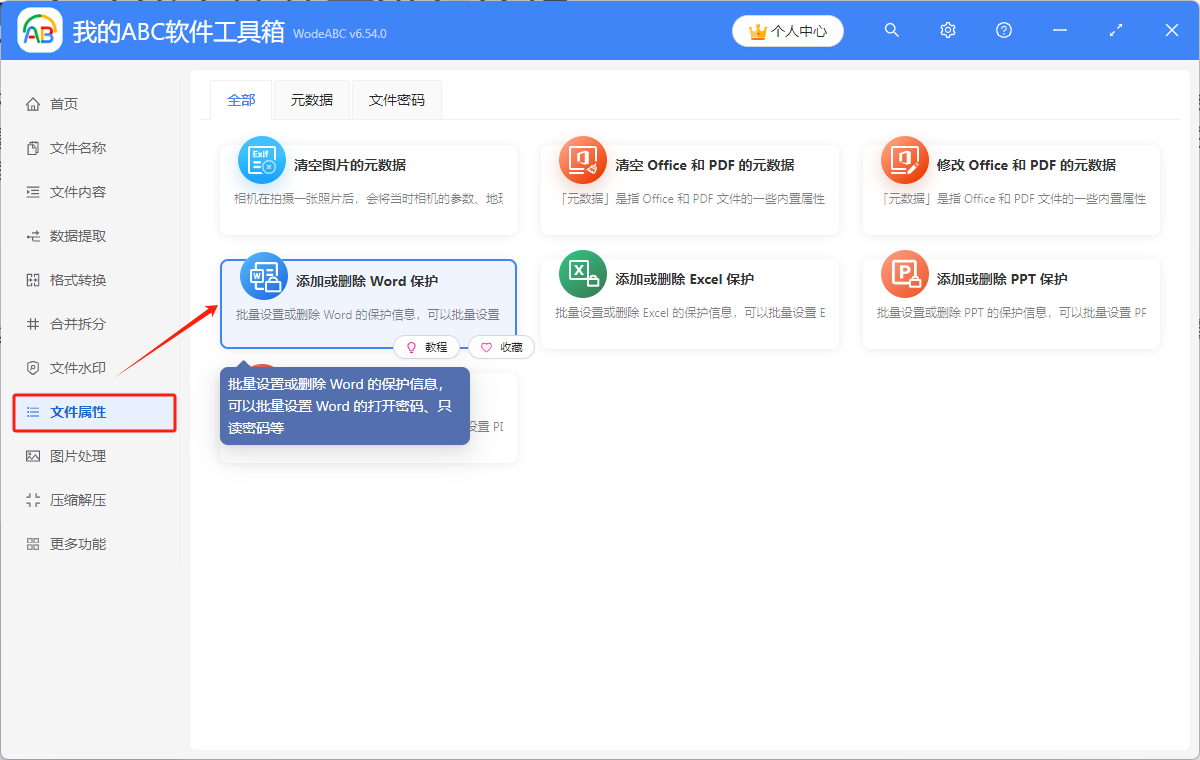Select the 全部 tab

pos(241,100)
